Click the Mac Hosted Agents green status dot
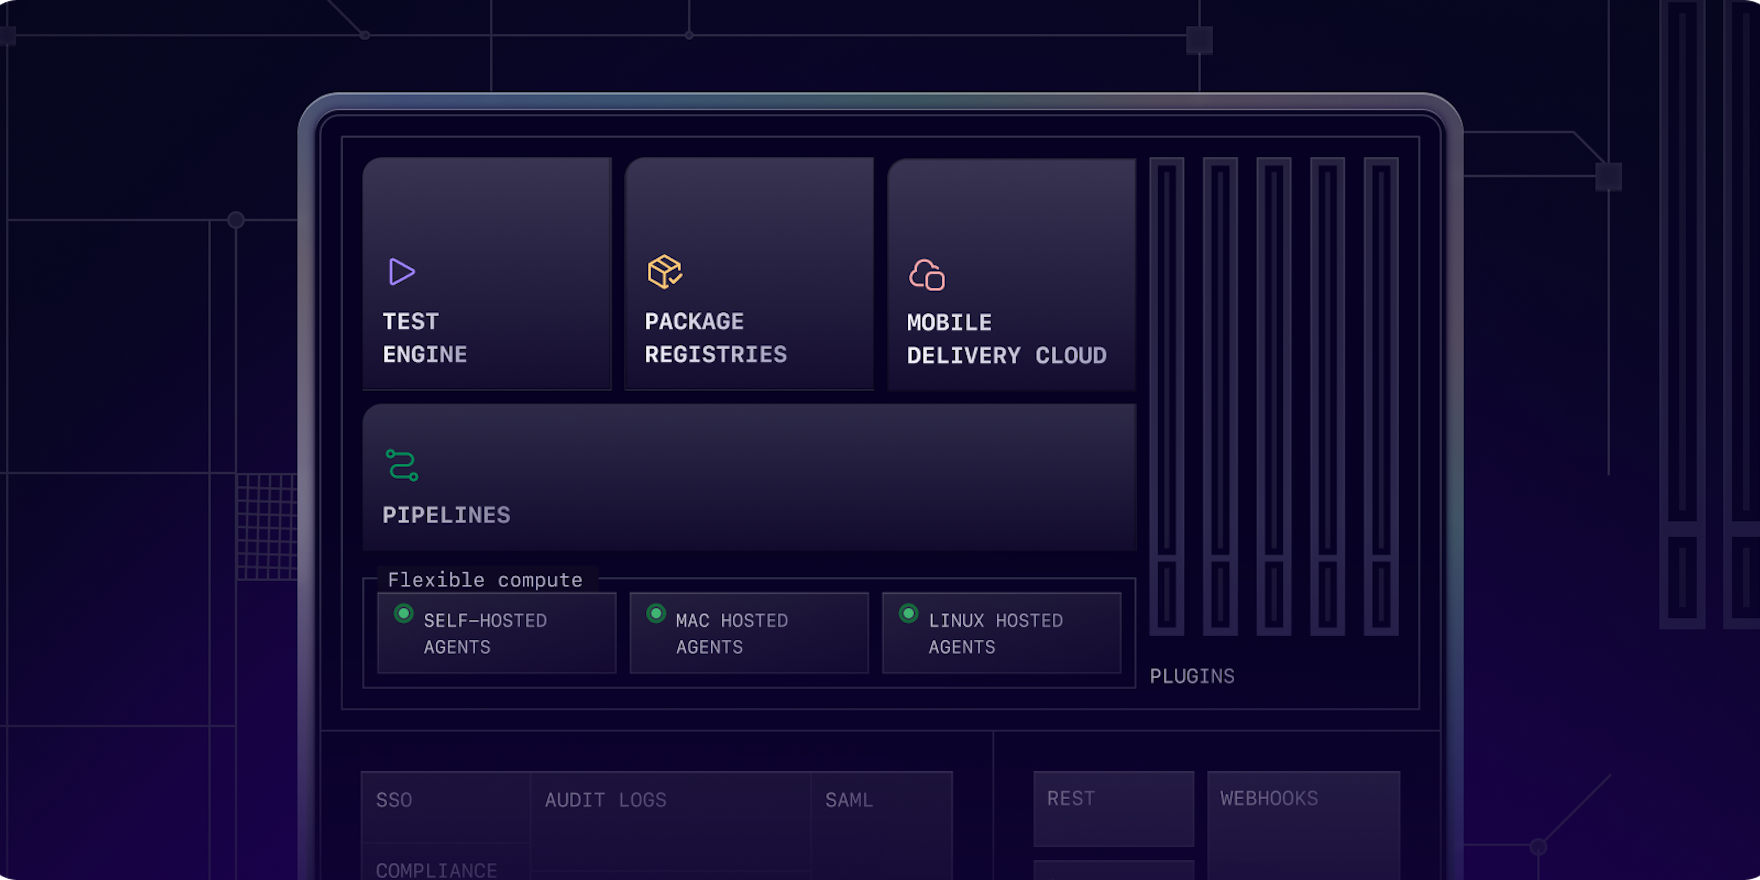The height and width of the screenshot is (880, 1760). tap(656, 614)
